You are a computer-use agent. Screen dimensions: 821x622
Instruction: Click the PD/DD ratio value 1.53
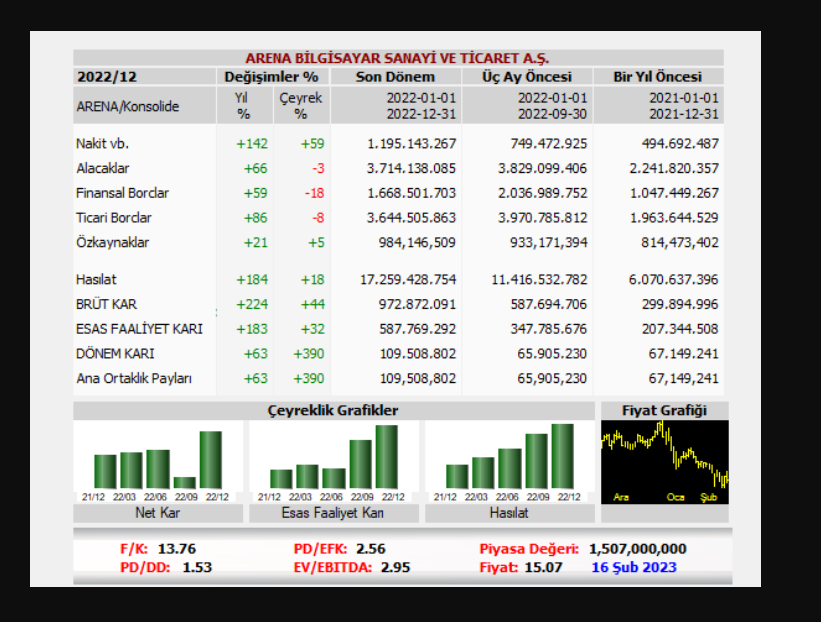pos(197,567)
